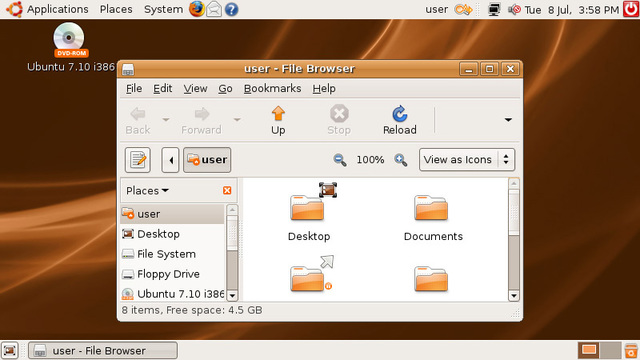The width and height of the screenshot is (640, 360).
Task: Click the file view scrollbar up arrow
Action: pos(514,184)
